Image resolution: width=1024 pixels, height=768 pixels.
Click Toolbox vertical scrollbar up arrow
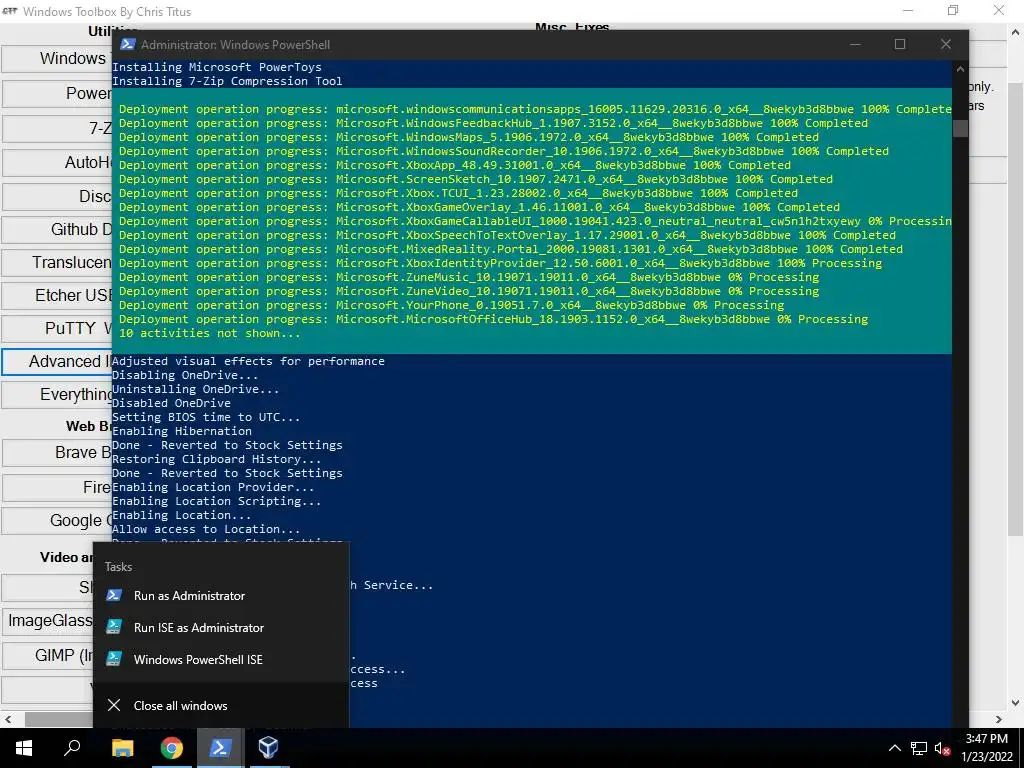(x=1016, y=31)
